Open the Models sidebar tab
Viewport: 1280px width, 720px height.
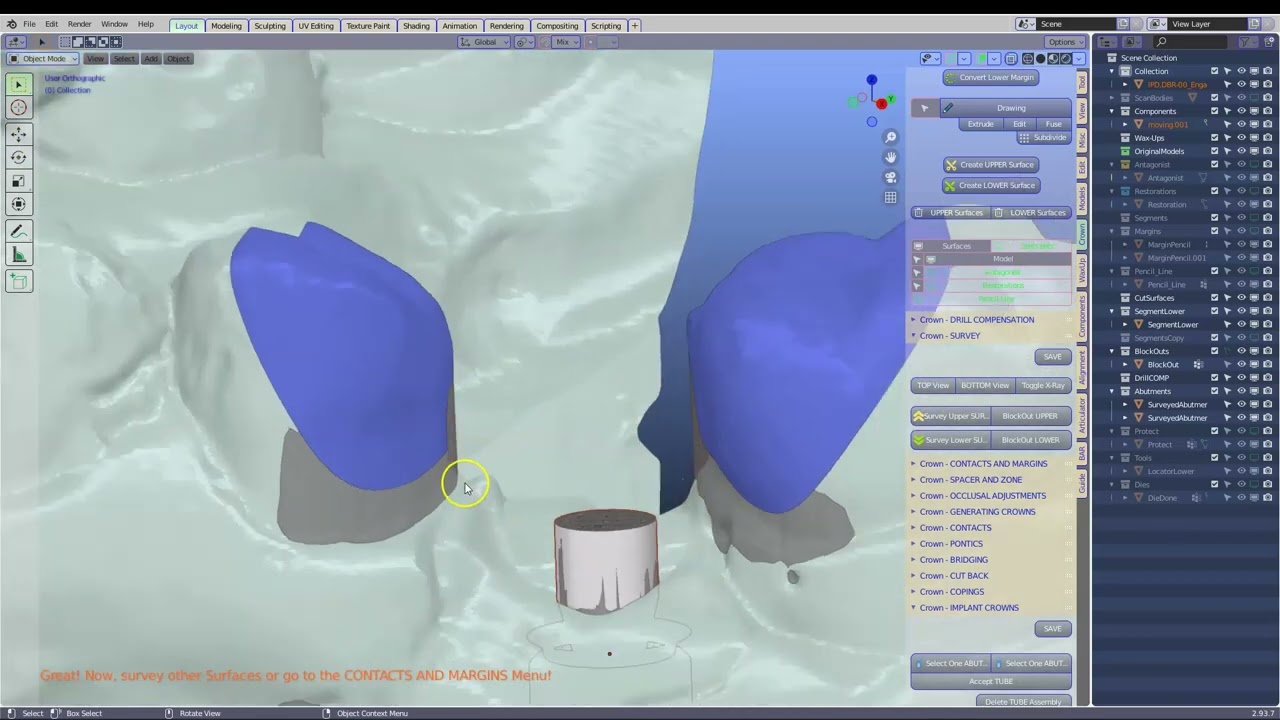pyautogui.click(x=1081, y=198)
